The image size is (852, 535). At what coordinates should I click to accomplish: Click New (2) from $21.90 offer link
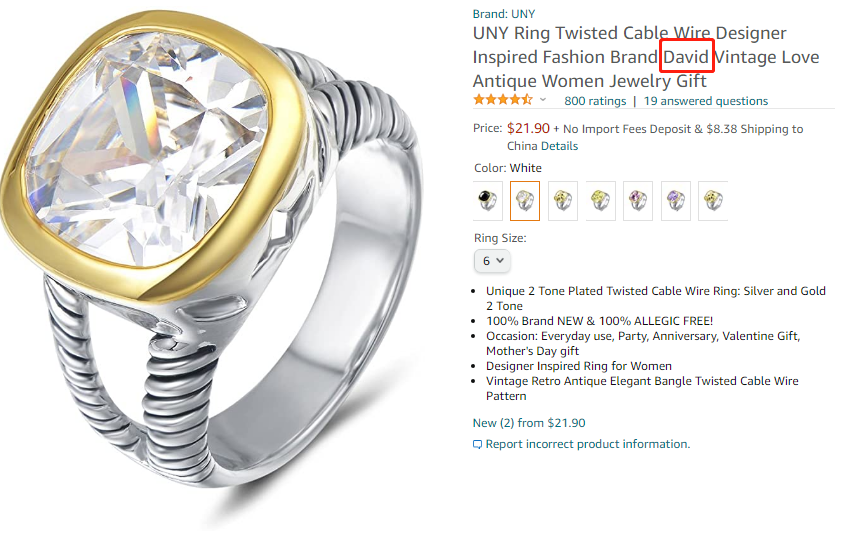click(x=529, y=423)
